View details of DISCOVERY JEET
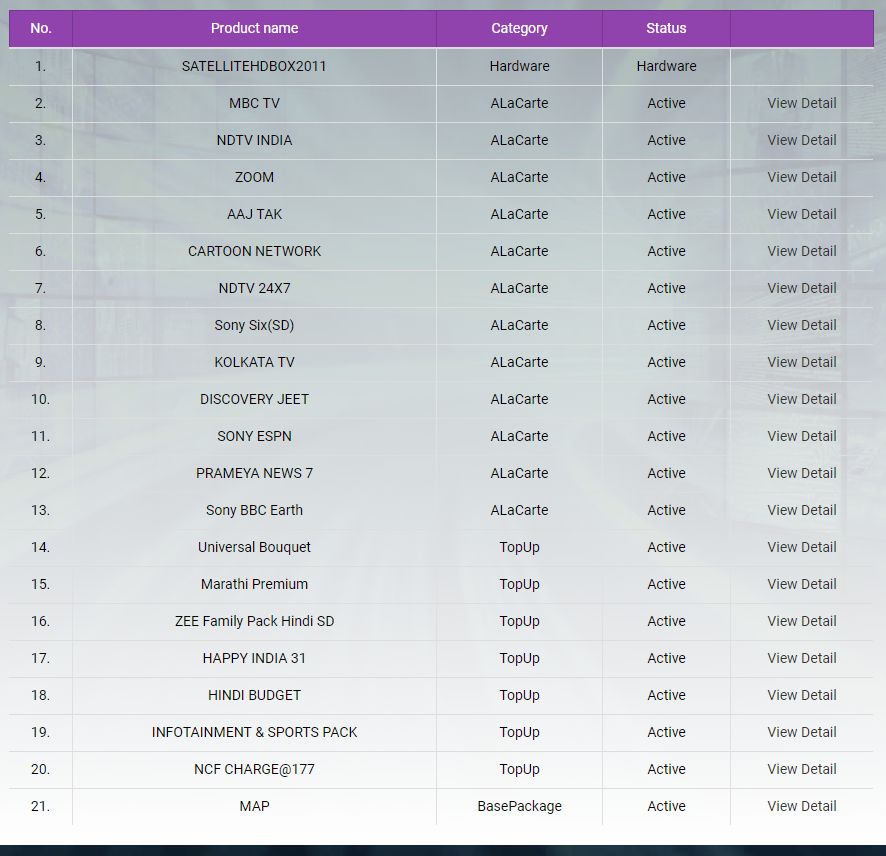886x856 pixels. coord(801,399)
